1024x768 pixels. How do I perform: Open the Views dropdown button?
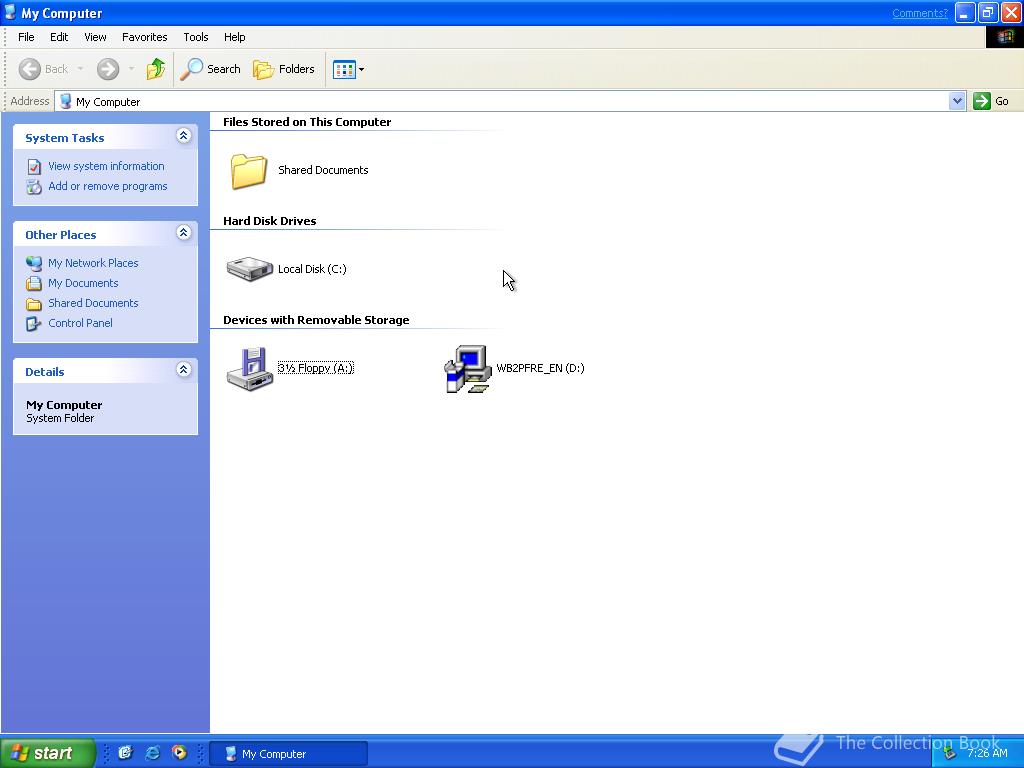[348, 69]
